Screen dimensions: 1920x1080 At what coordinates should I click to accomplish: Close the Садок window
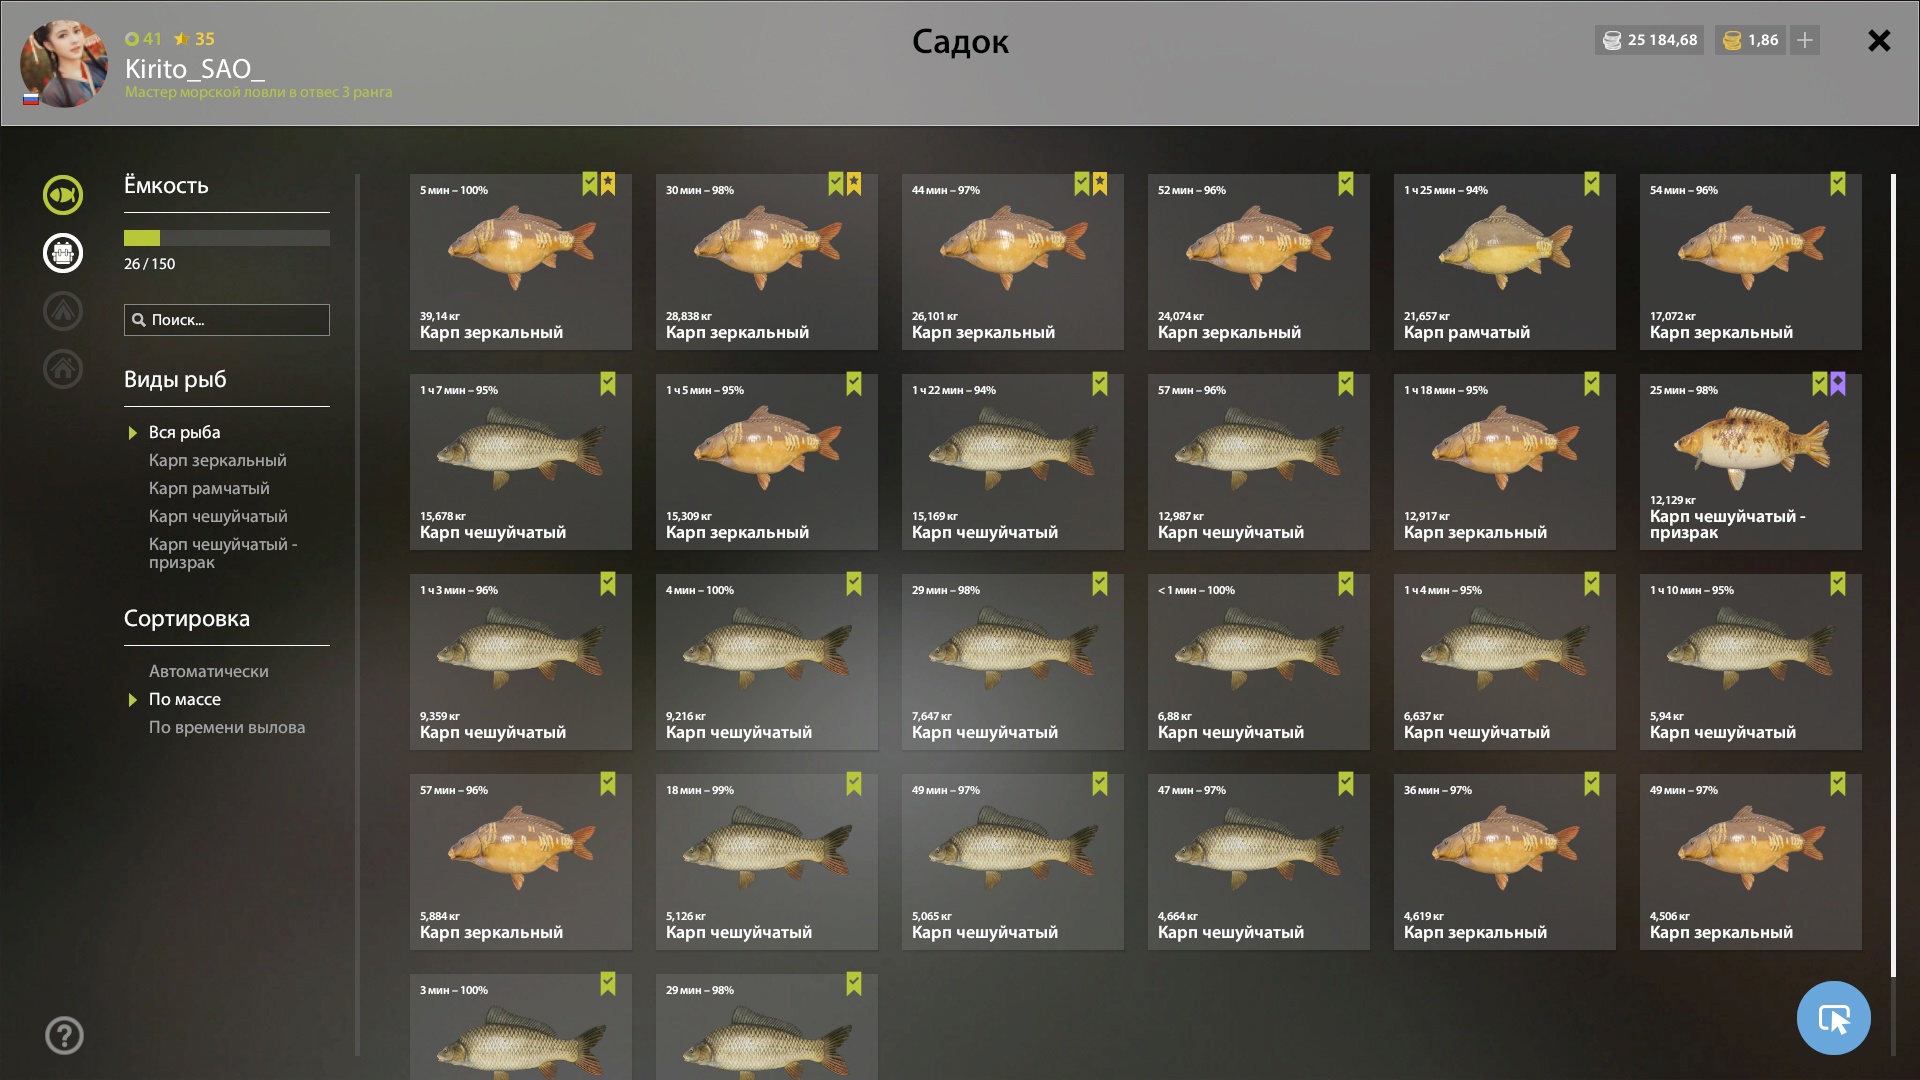(1879, 40)
